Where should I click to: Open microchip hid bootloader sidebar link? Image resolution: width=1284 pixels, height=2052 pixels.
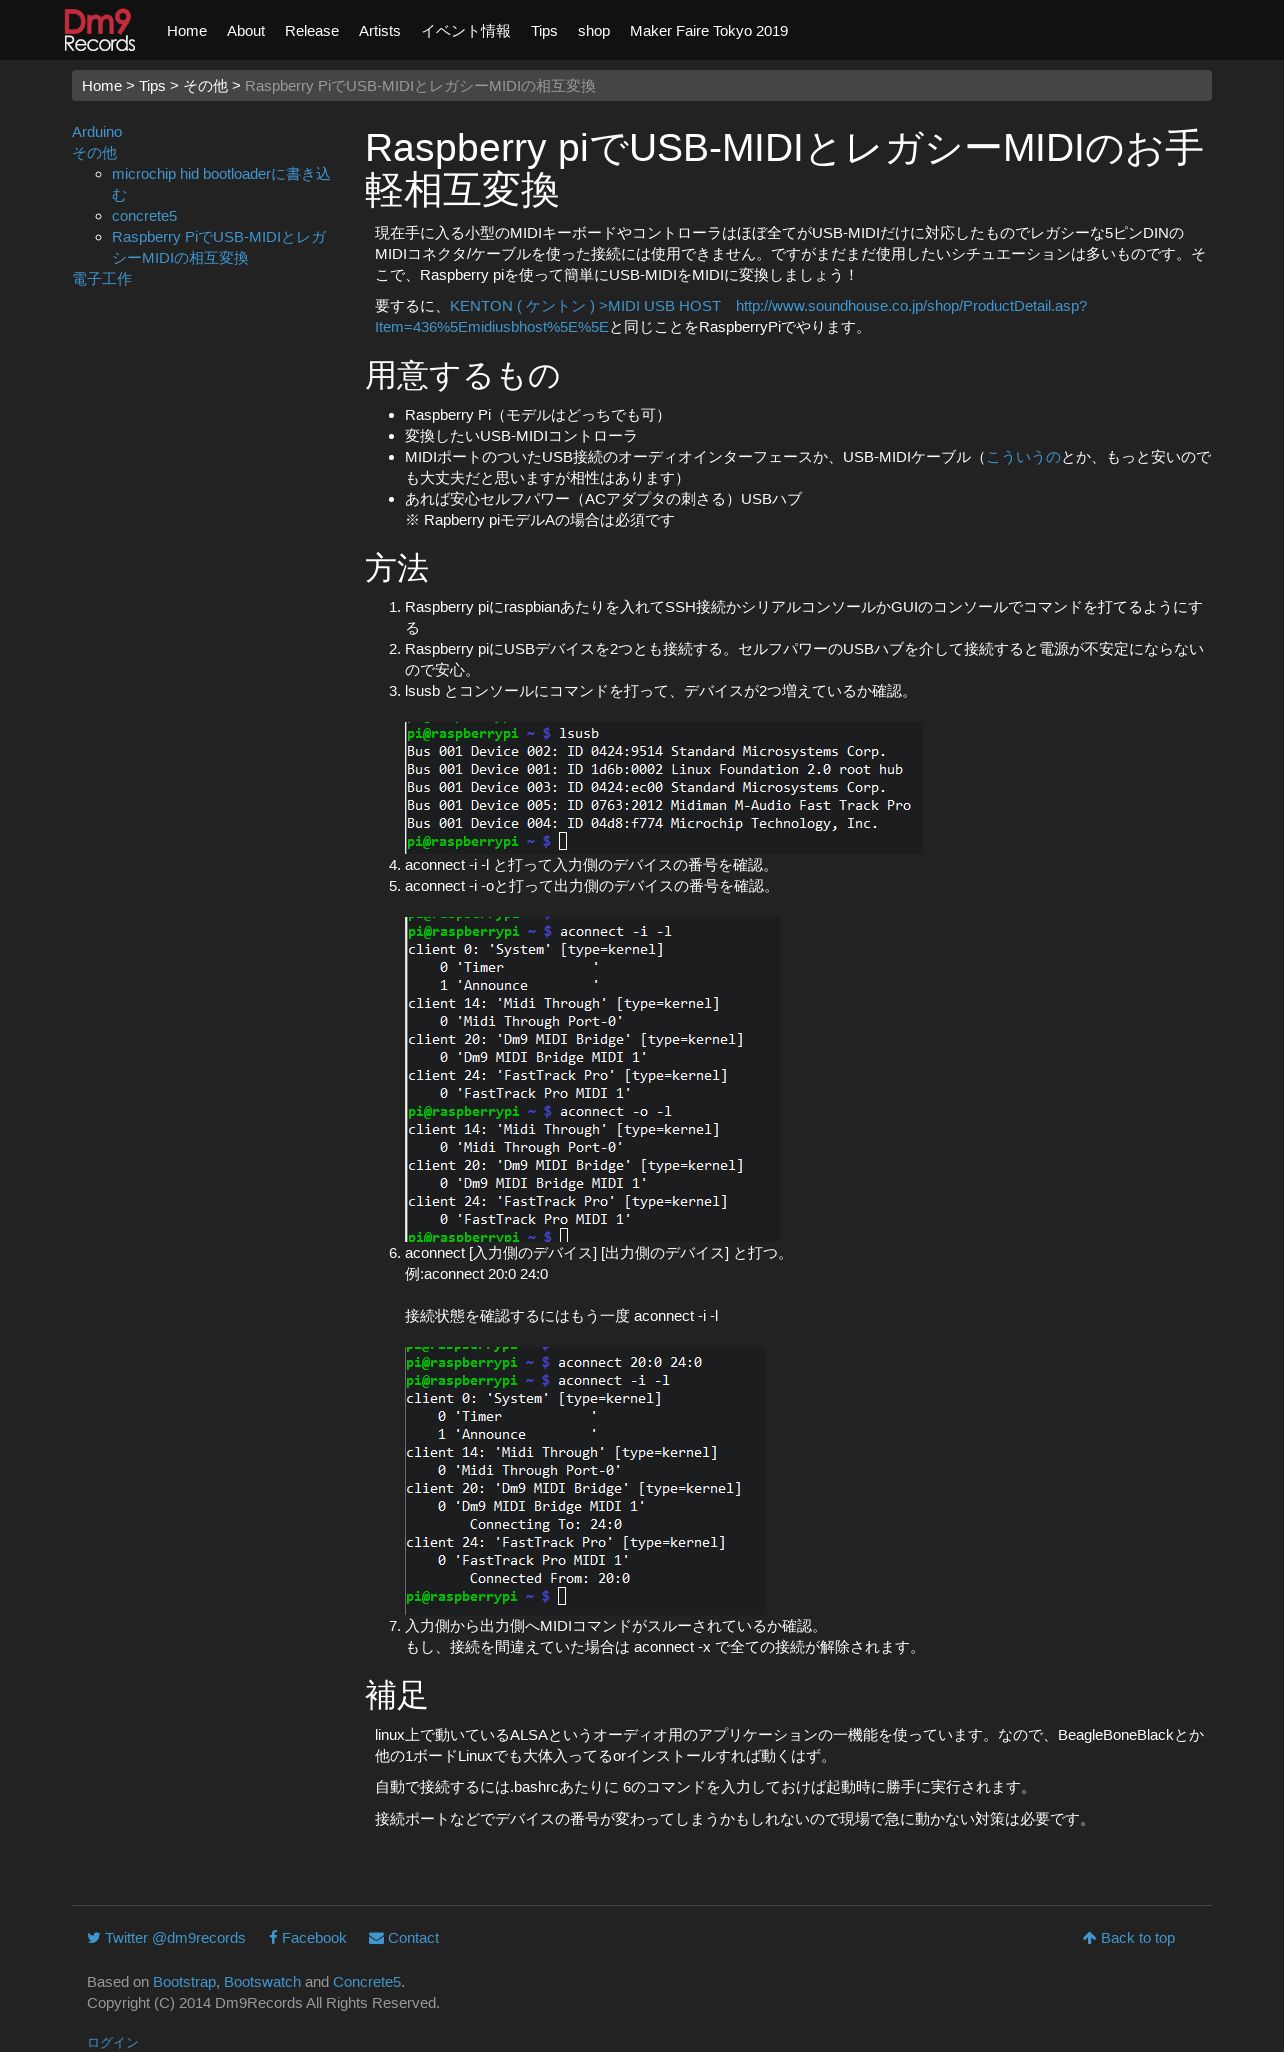(x=221, y=184)
